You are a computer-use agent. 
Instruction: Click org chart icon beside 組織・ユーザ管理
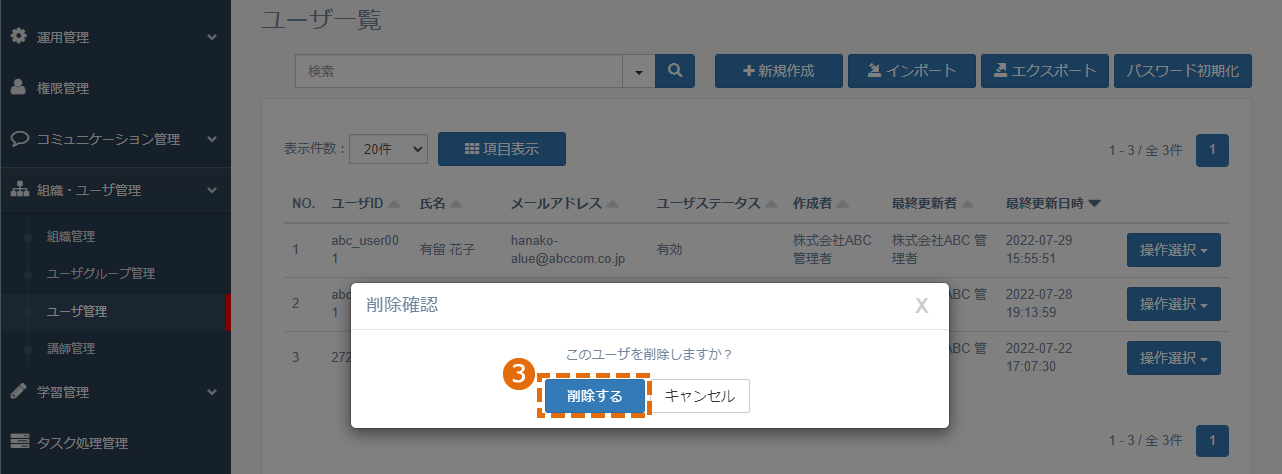(19, 189)
